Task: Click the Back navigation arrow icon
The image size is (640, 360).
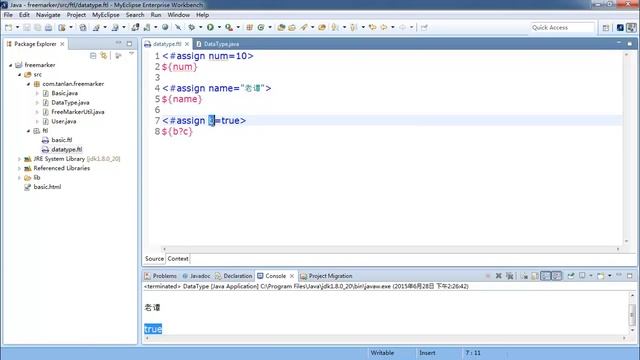Action: point(384,27)
